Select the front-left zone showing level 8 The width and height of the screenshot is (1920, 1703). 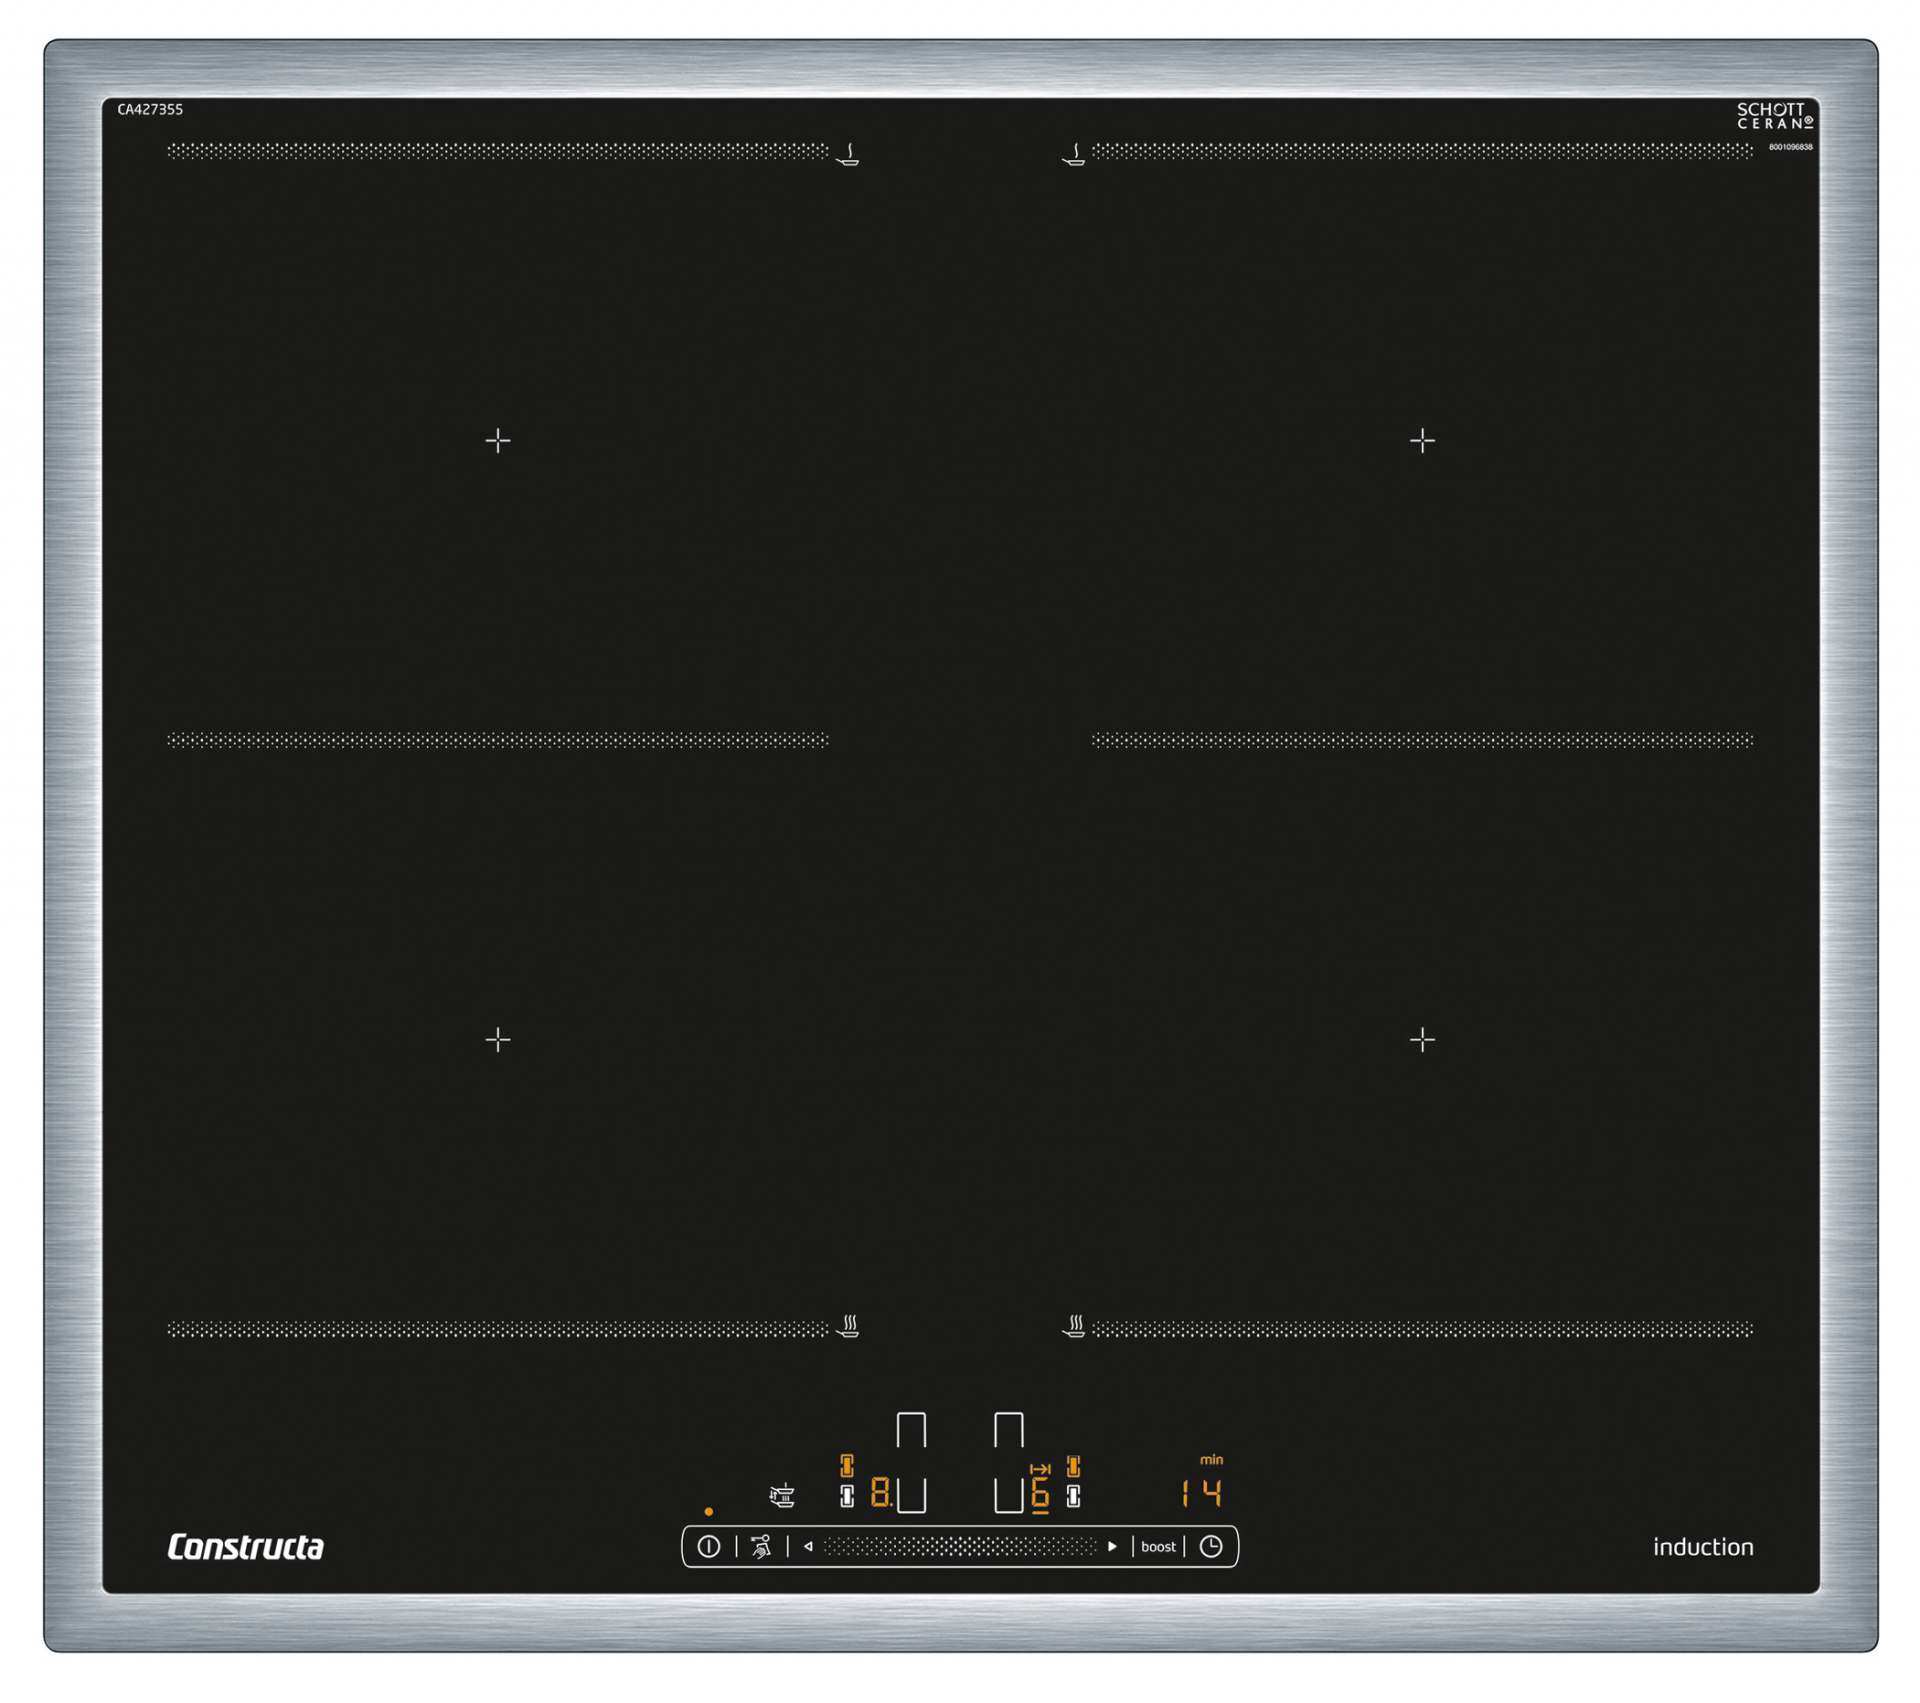point(880,1494)
